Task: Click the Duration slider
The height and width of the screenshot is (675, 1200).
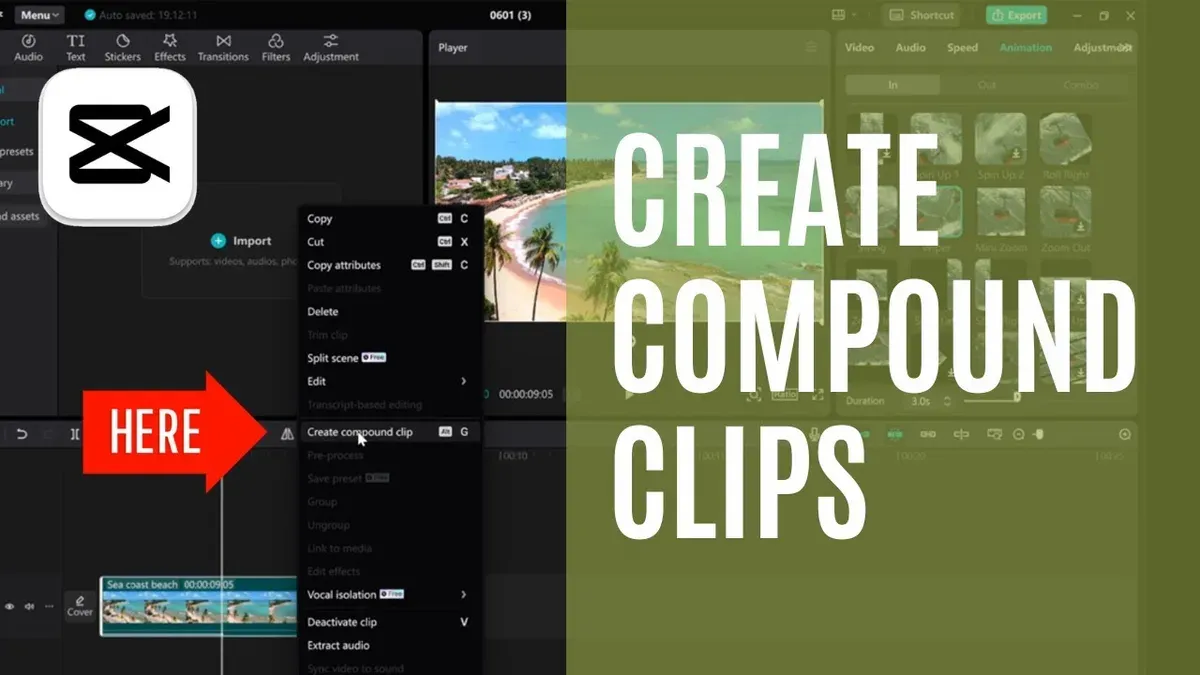Action: 991,400
